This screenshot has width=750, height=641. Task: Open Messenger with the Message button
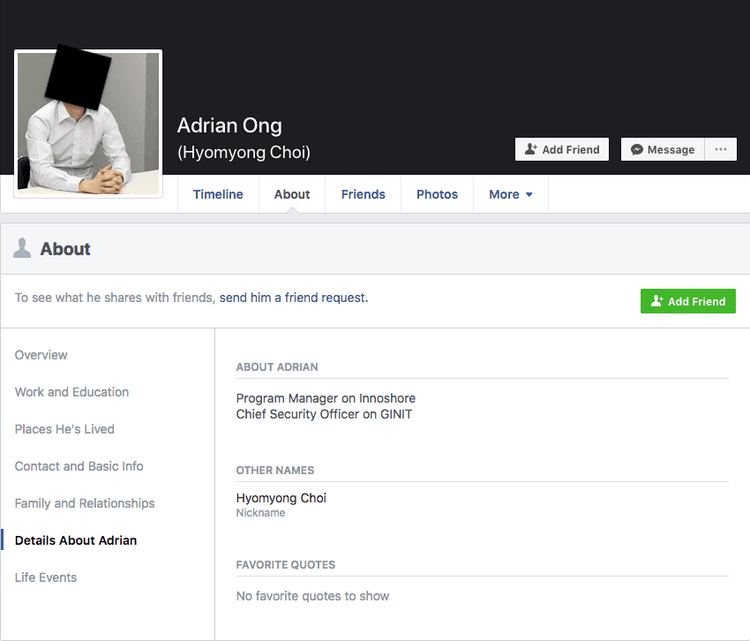(662, 150)
